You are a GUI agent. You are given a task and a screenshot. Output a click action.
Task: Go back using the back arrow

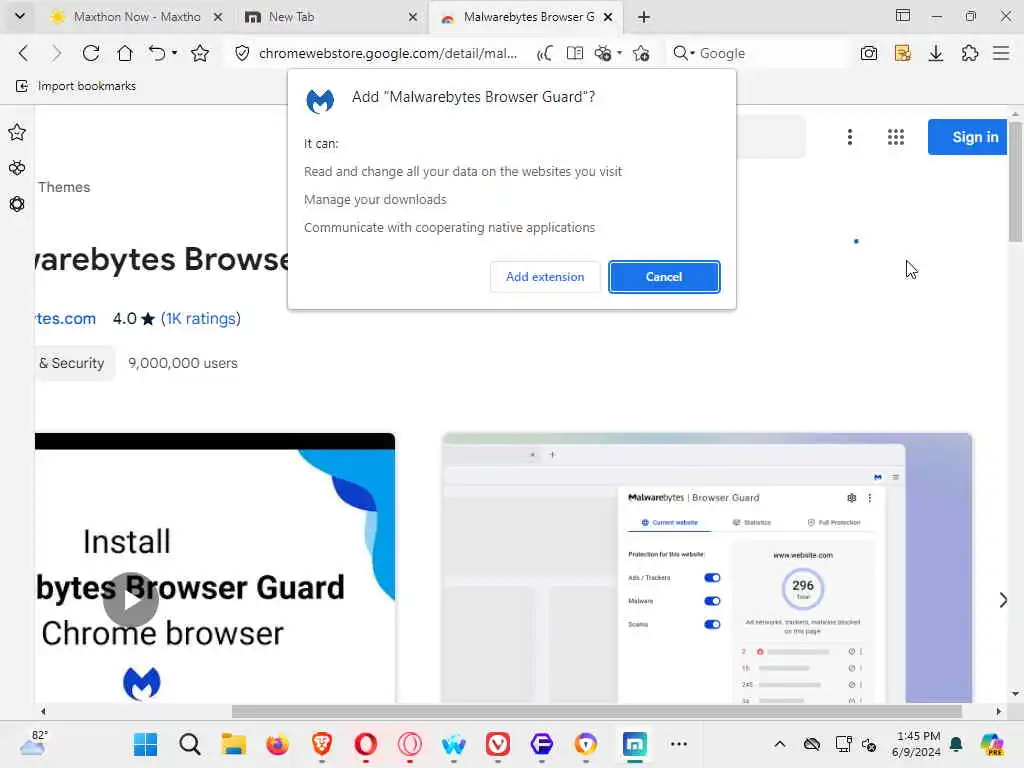tap(24, 53)
